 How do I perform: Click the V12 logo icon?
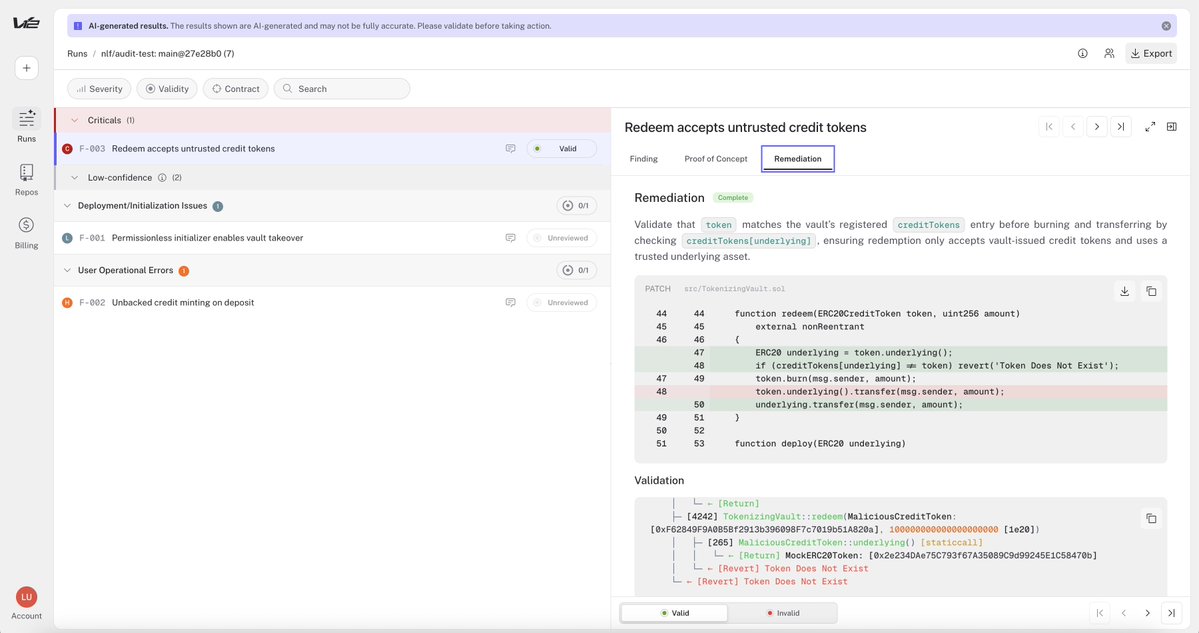pos(26,23)
